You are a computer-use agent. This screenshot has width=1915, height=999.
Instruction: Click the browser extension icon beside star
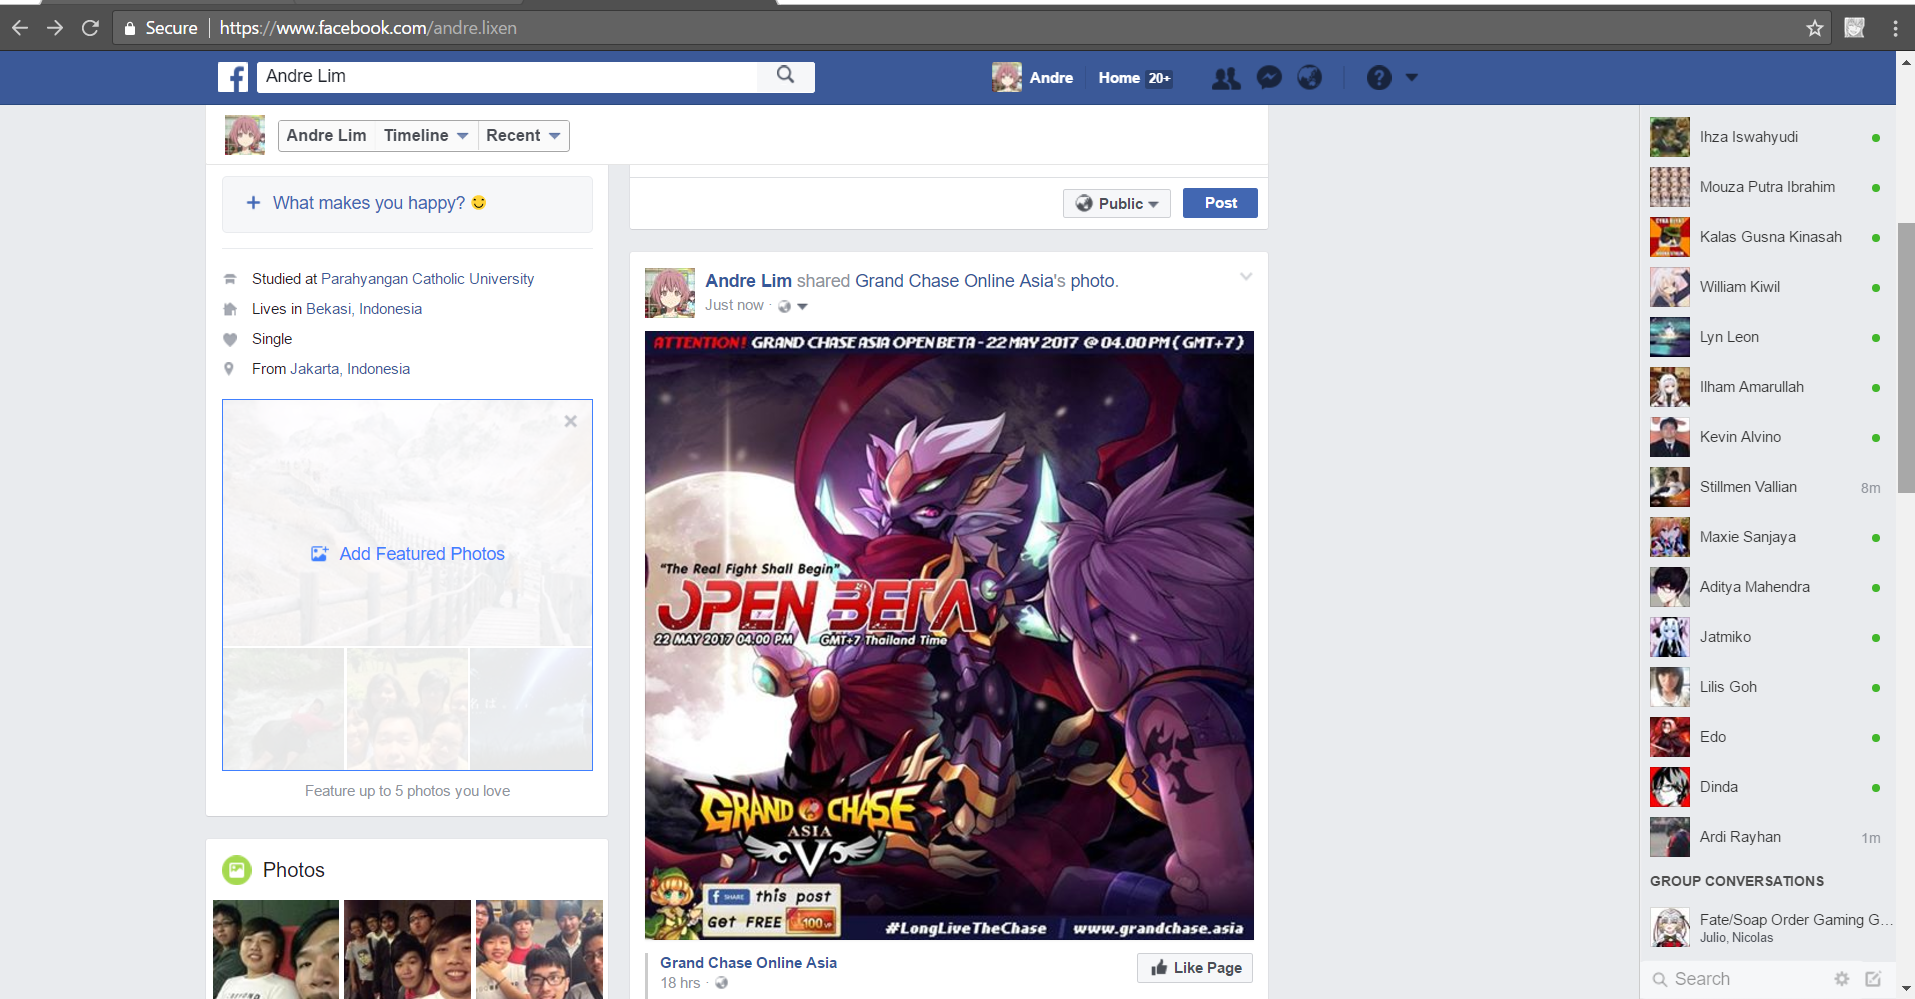coord(1855,28)
